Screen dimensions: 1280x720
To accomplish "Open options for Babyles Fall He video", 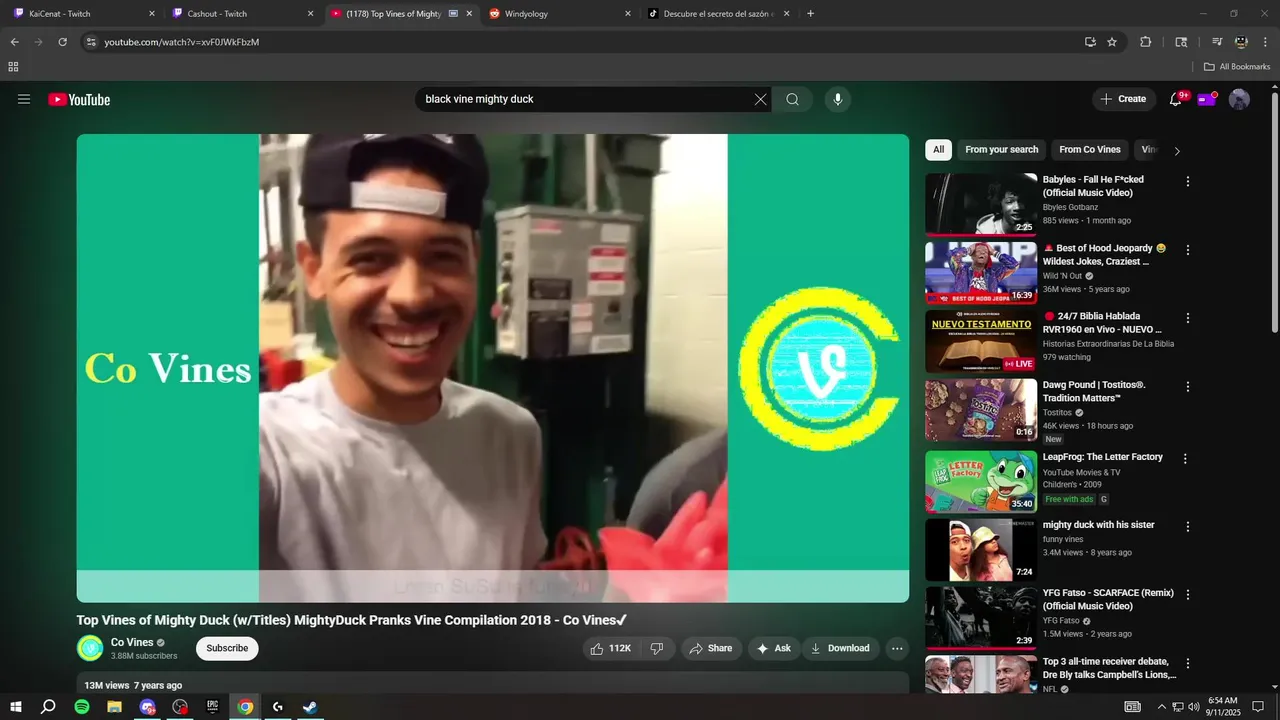I will point(1188,181).
